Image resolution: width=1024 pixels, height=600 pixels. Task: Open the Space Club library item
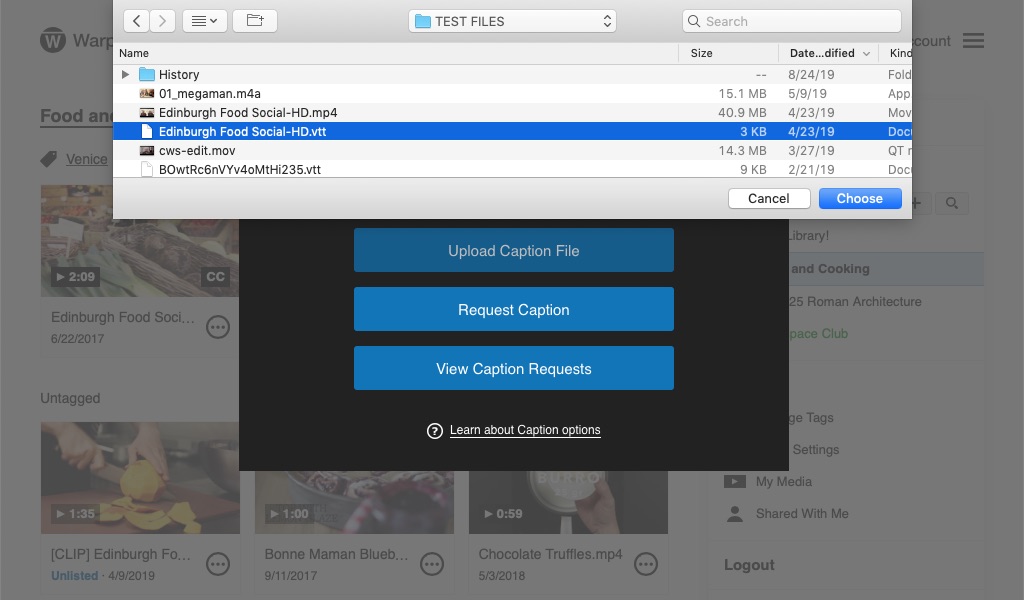click(818, 334)
